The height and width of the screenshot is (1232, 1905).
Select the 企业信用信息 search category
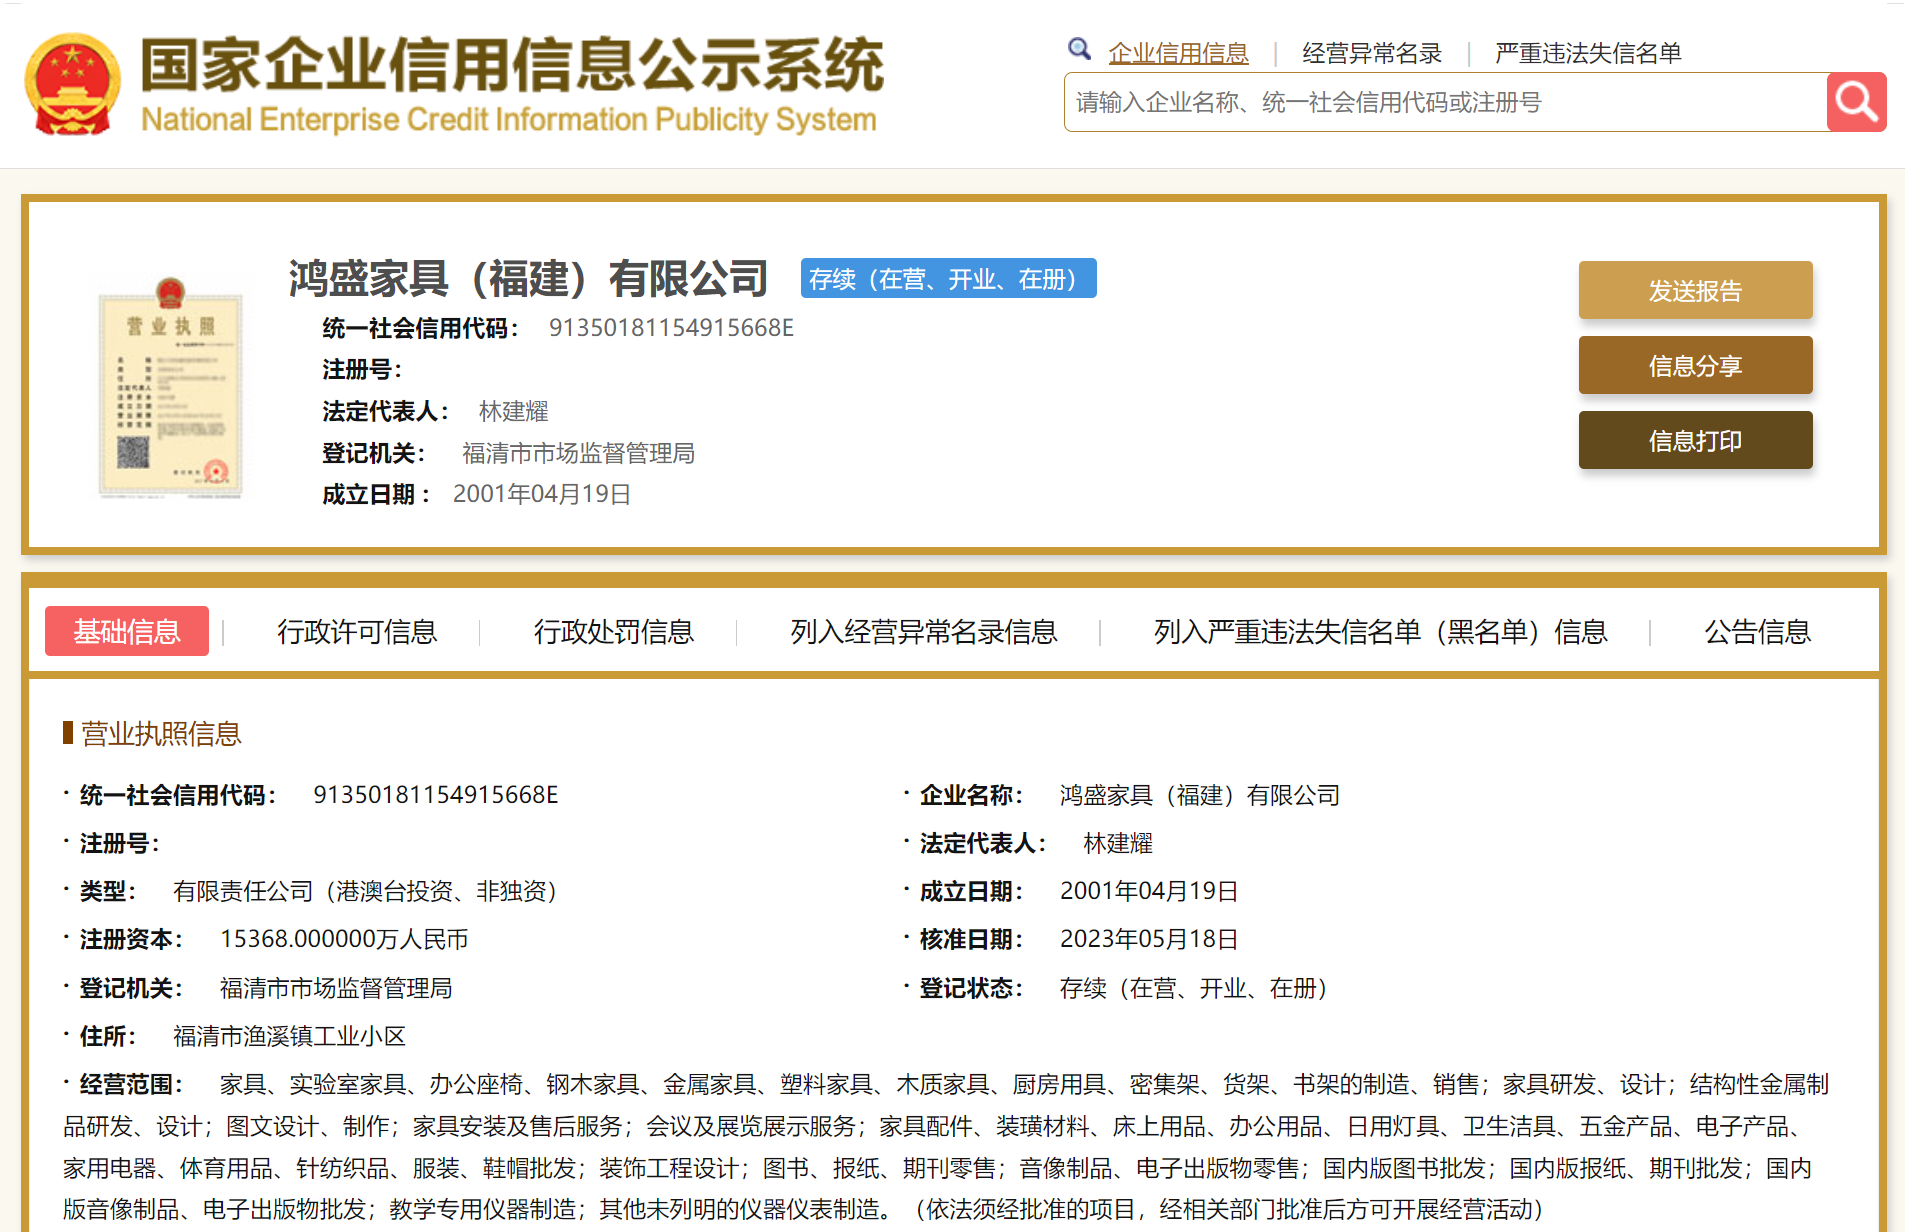click(x=1178, y=53)
